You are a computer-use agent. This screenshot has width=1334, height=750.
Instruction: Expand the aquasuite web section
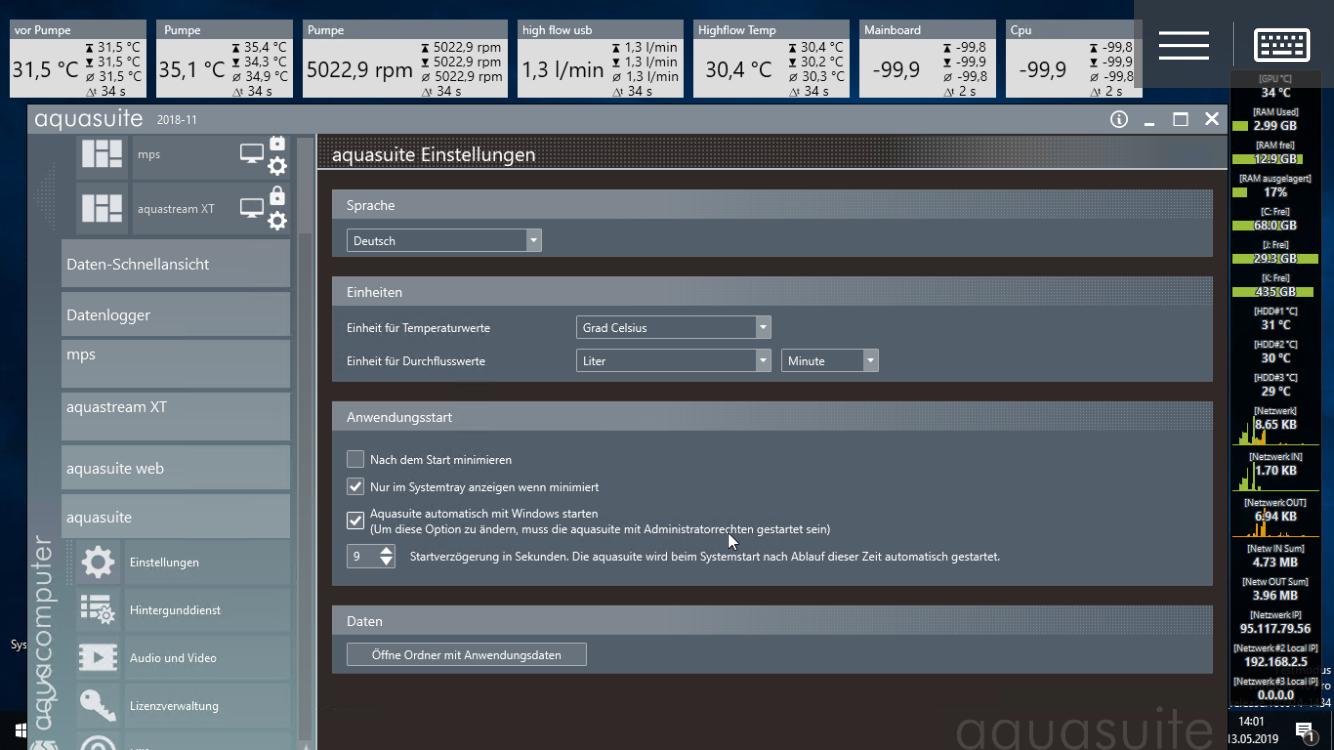pyautogui.click(x=176, y=468)
